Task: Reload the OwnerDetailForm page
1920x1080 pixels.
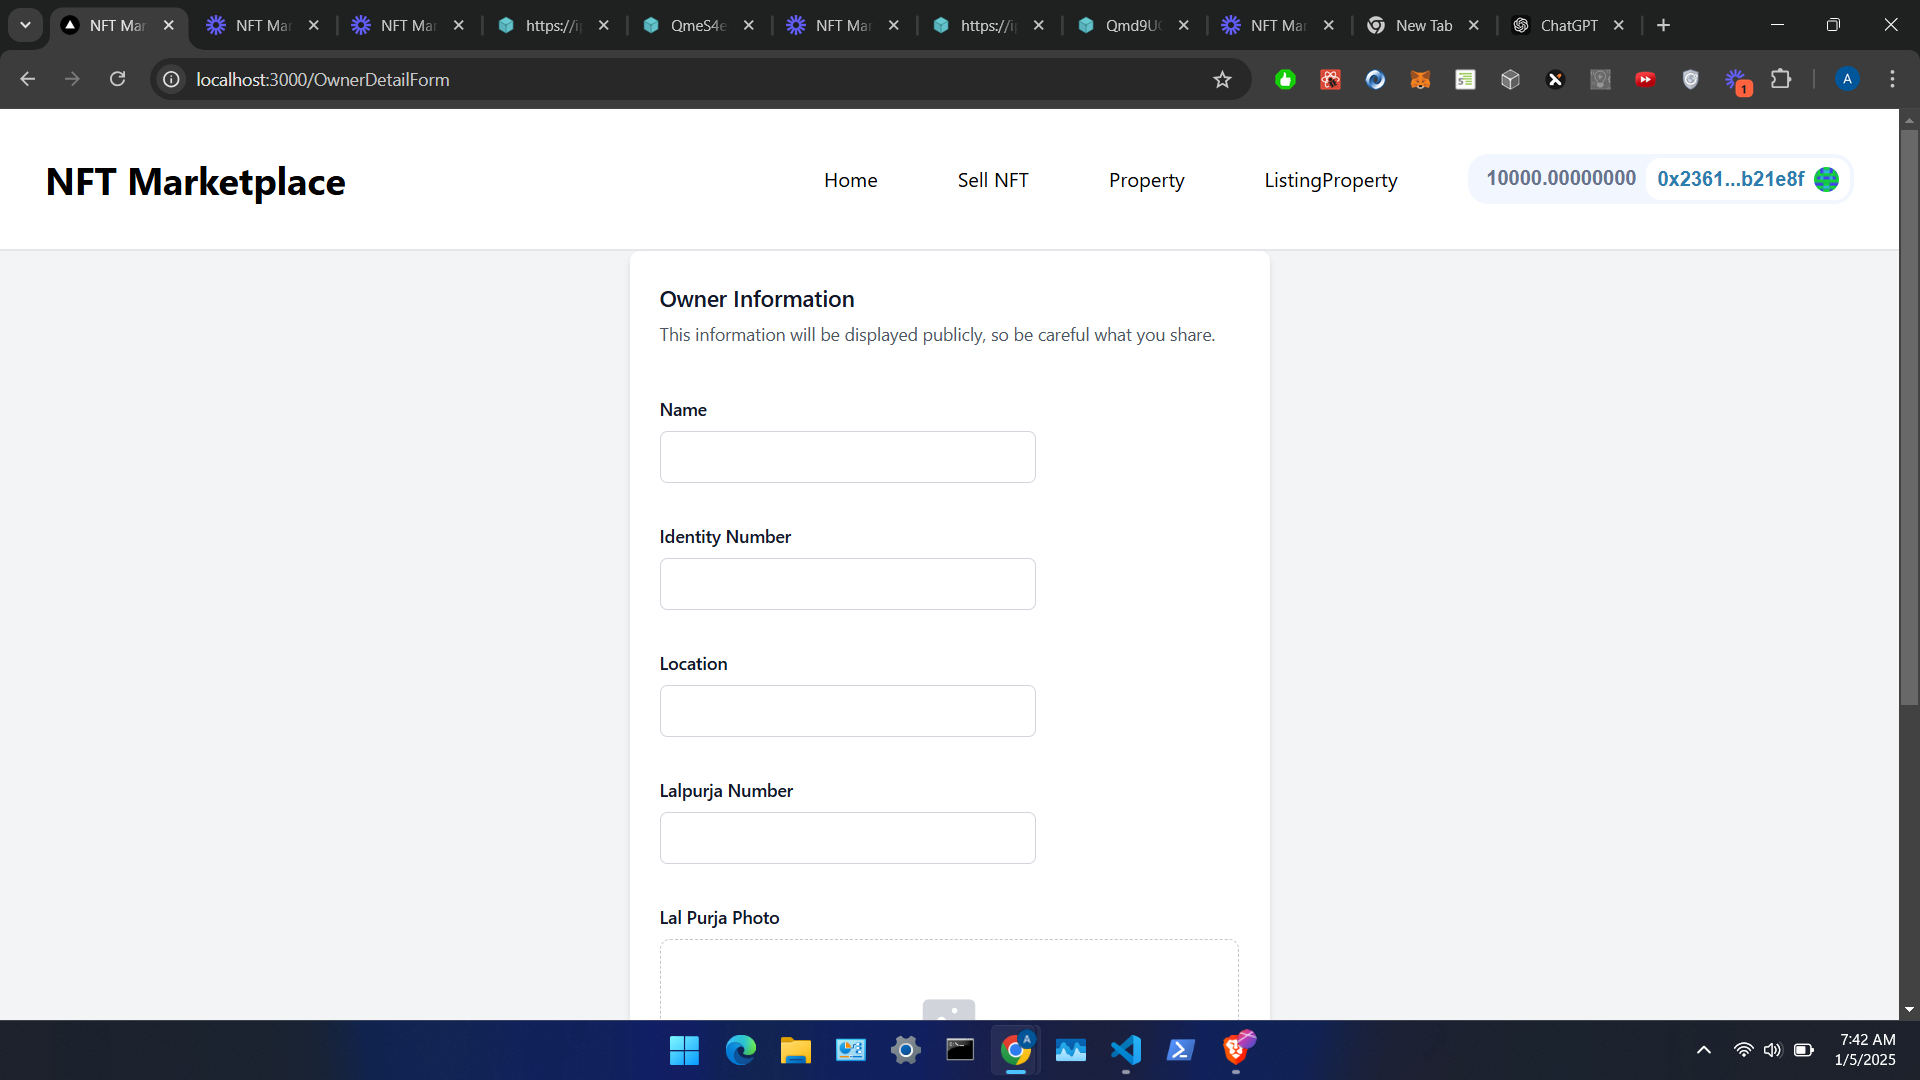Action: 117,79
